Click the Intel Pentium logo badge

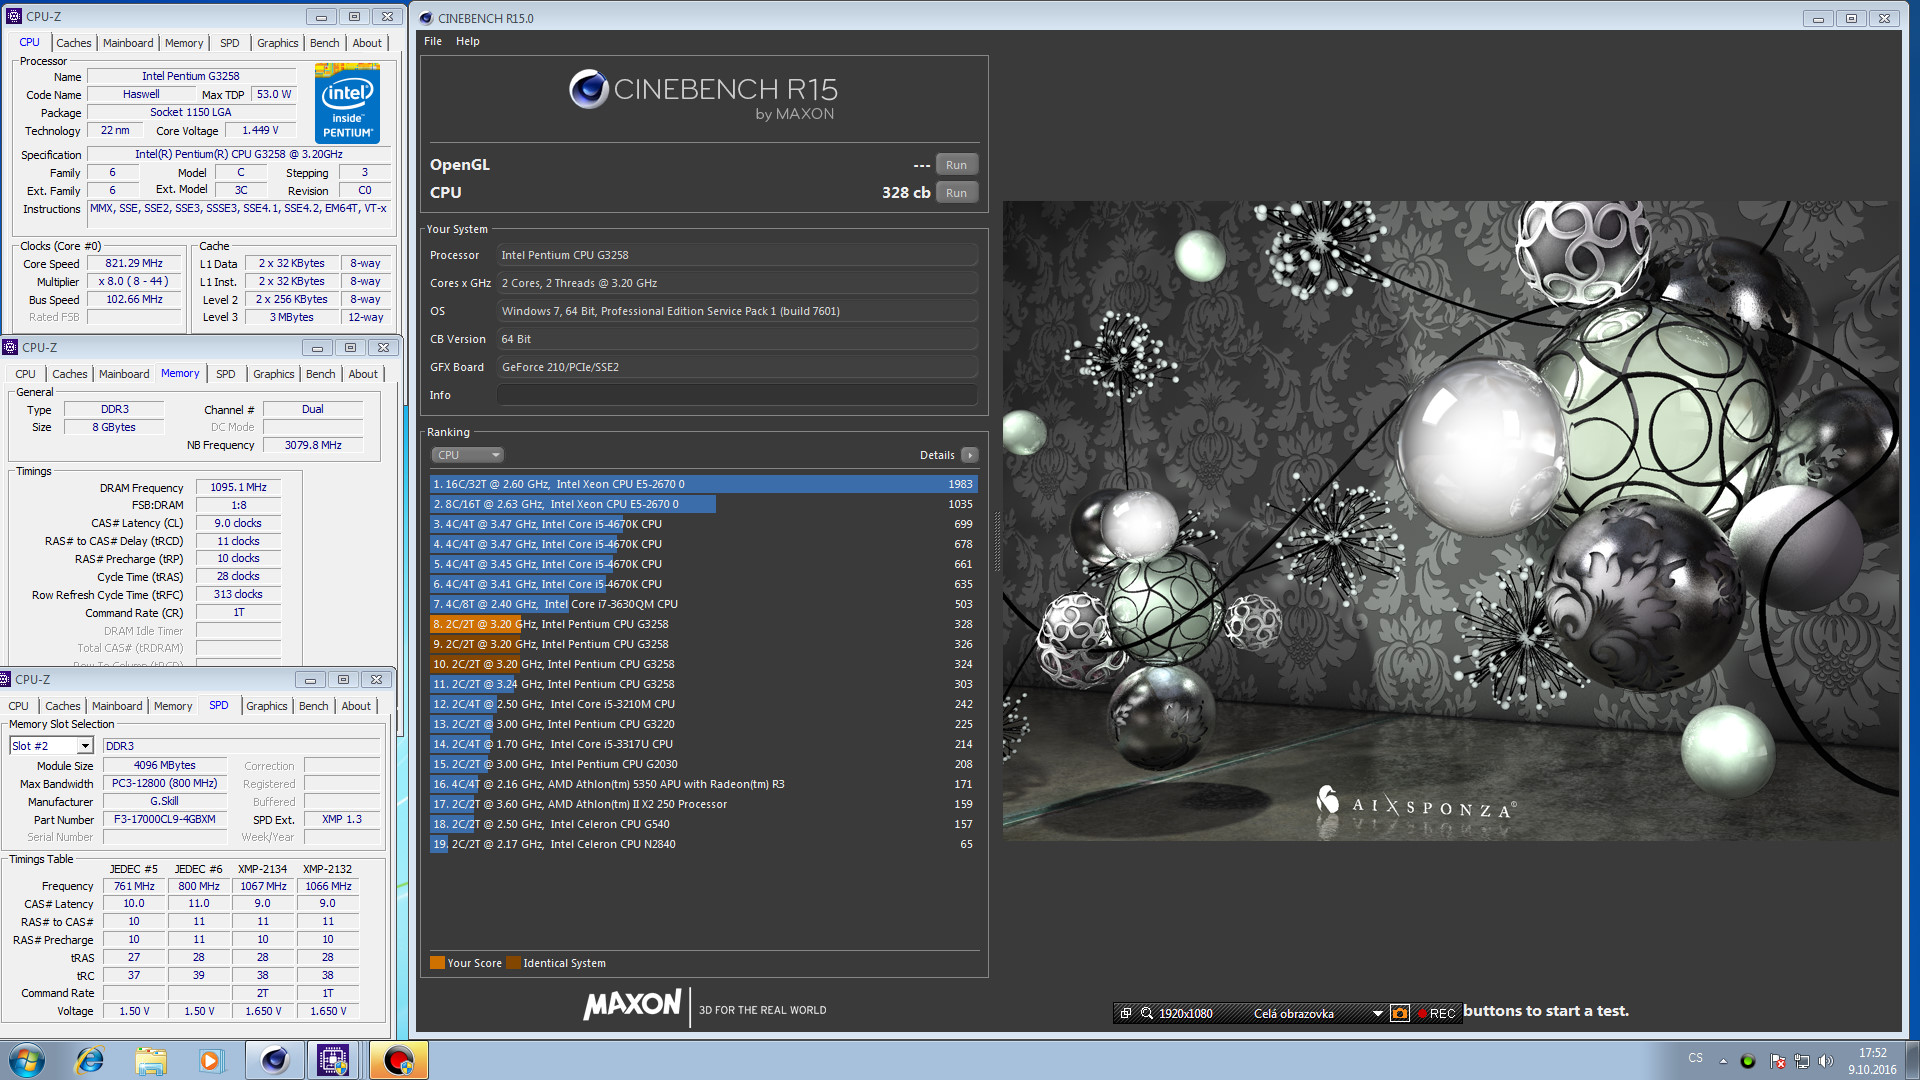(x=347, y=103)
